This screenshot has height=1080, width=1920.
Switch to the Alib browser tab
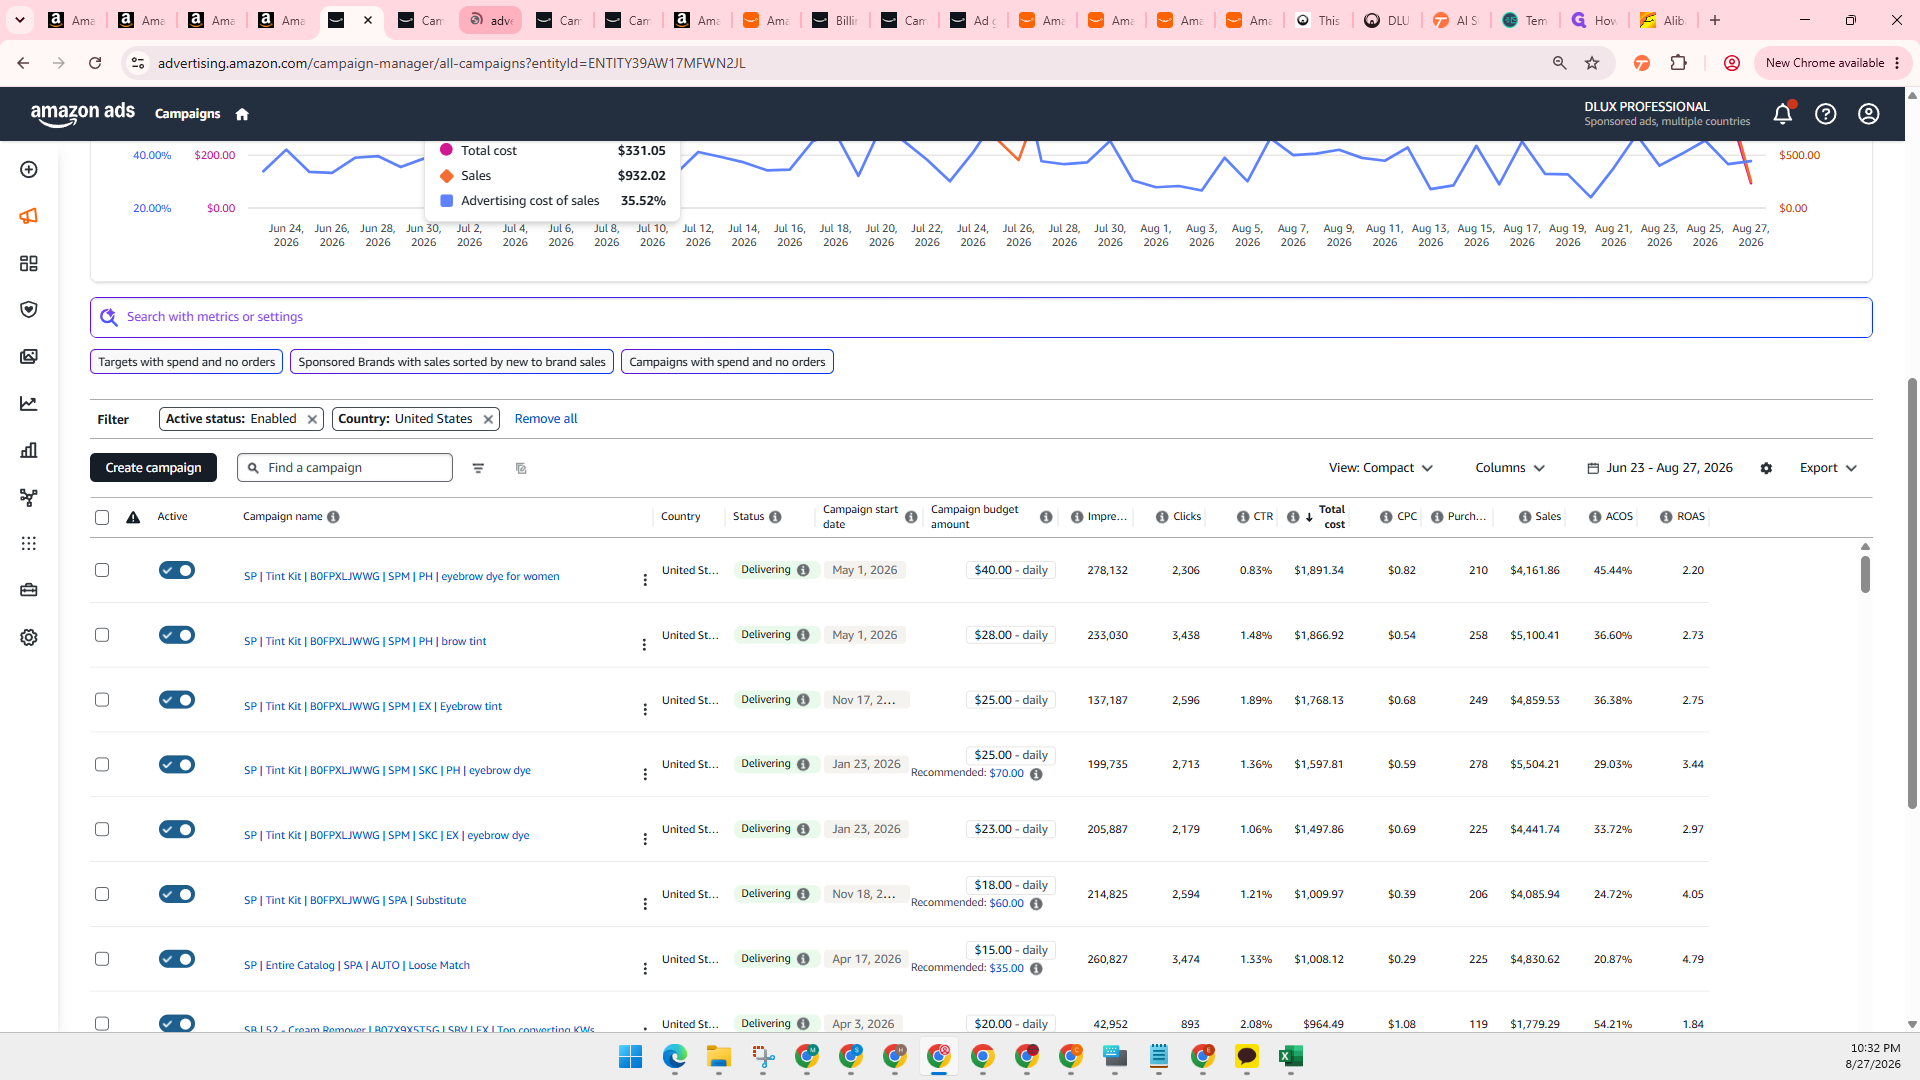[x=1663, y=20]
